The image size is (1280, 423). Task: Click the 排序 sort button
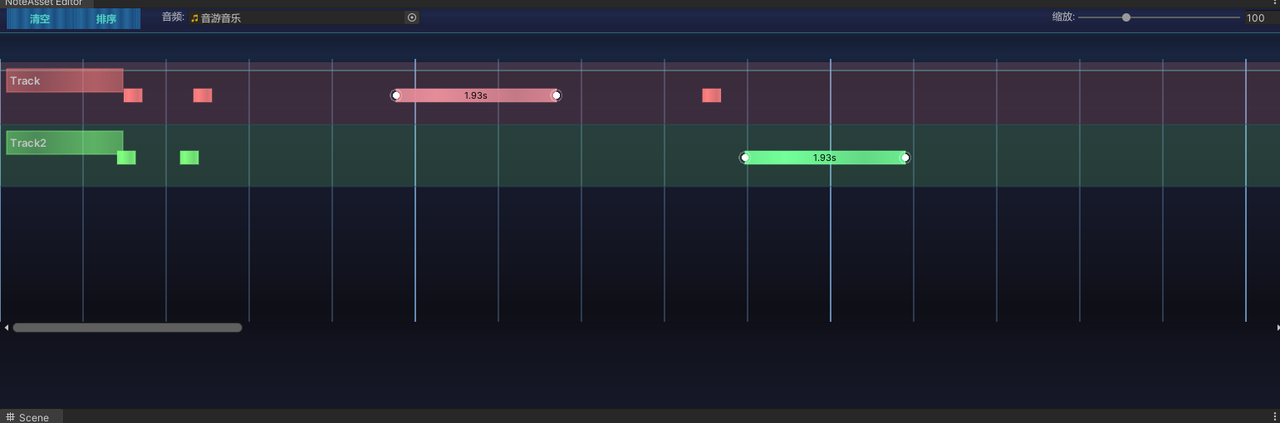pyautogui.click(x=107, y=19)
